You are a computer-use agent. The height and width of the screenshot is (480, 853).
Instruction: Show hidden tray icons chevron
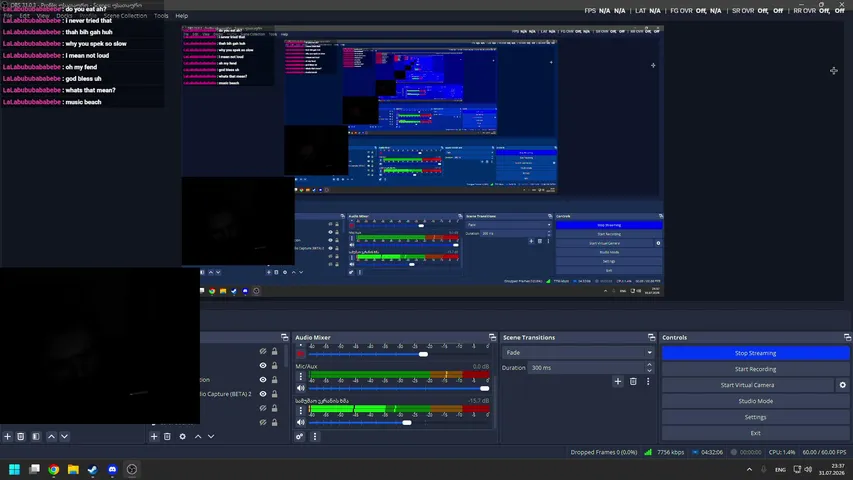[x=749, y=470]
